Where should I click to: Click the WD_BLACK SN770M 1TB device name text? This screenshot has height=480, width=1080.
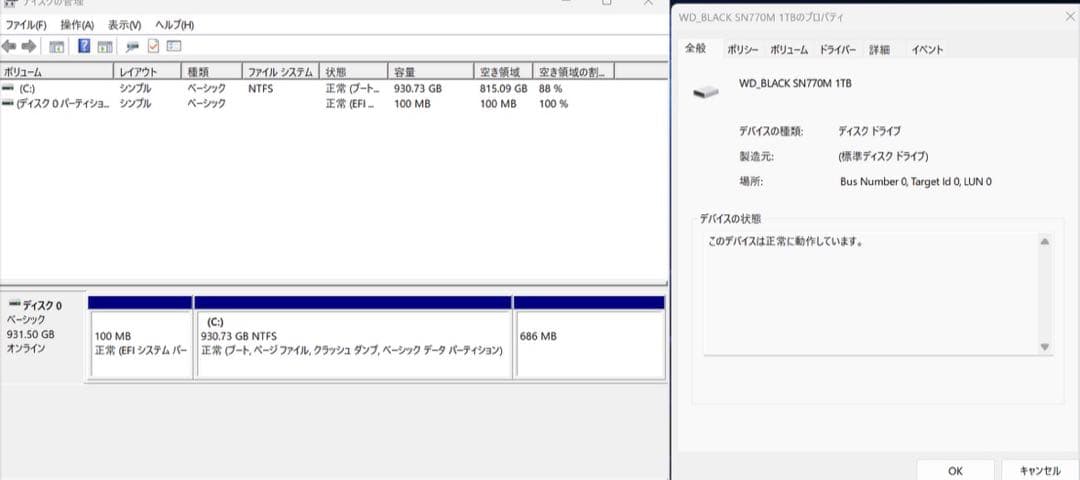795,83
